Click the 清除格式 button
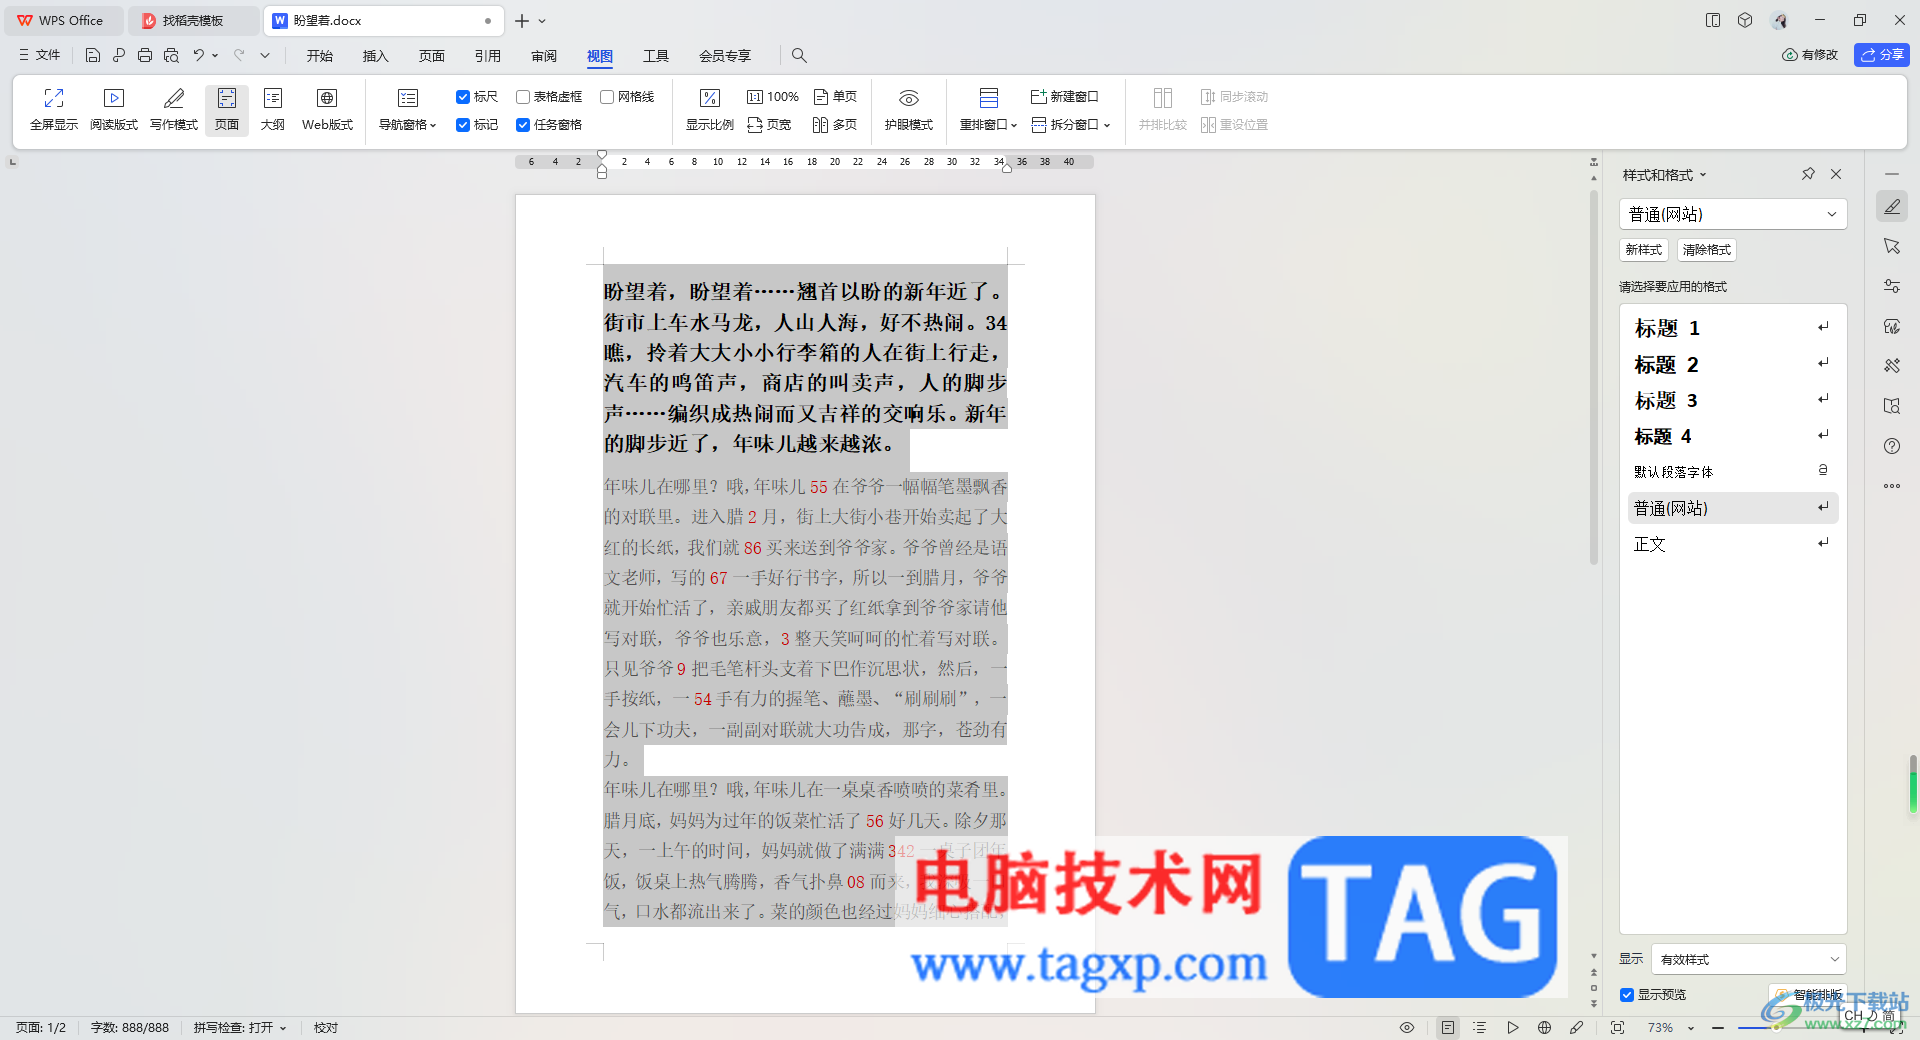Viewport: 1920px width, 1040px height. point(1707,250)
